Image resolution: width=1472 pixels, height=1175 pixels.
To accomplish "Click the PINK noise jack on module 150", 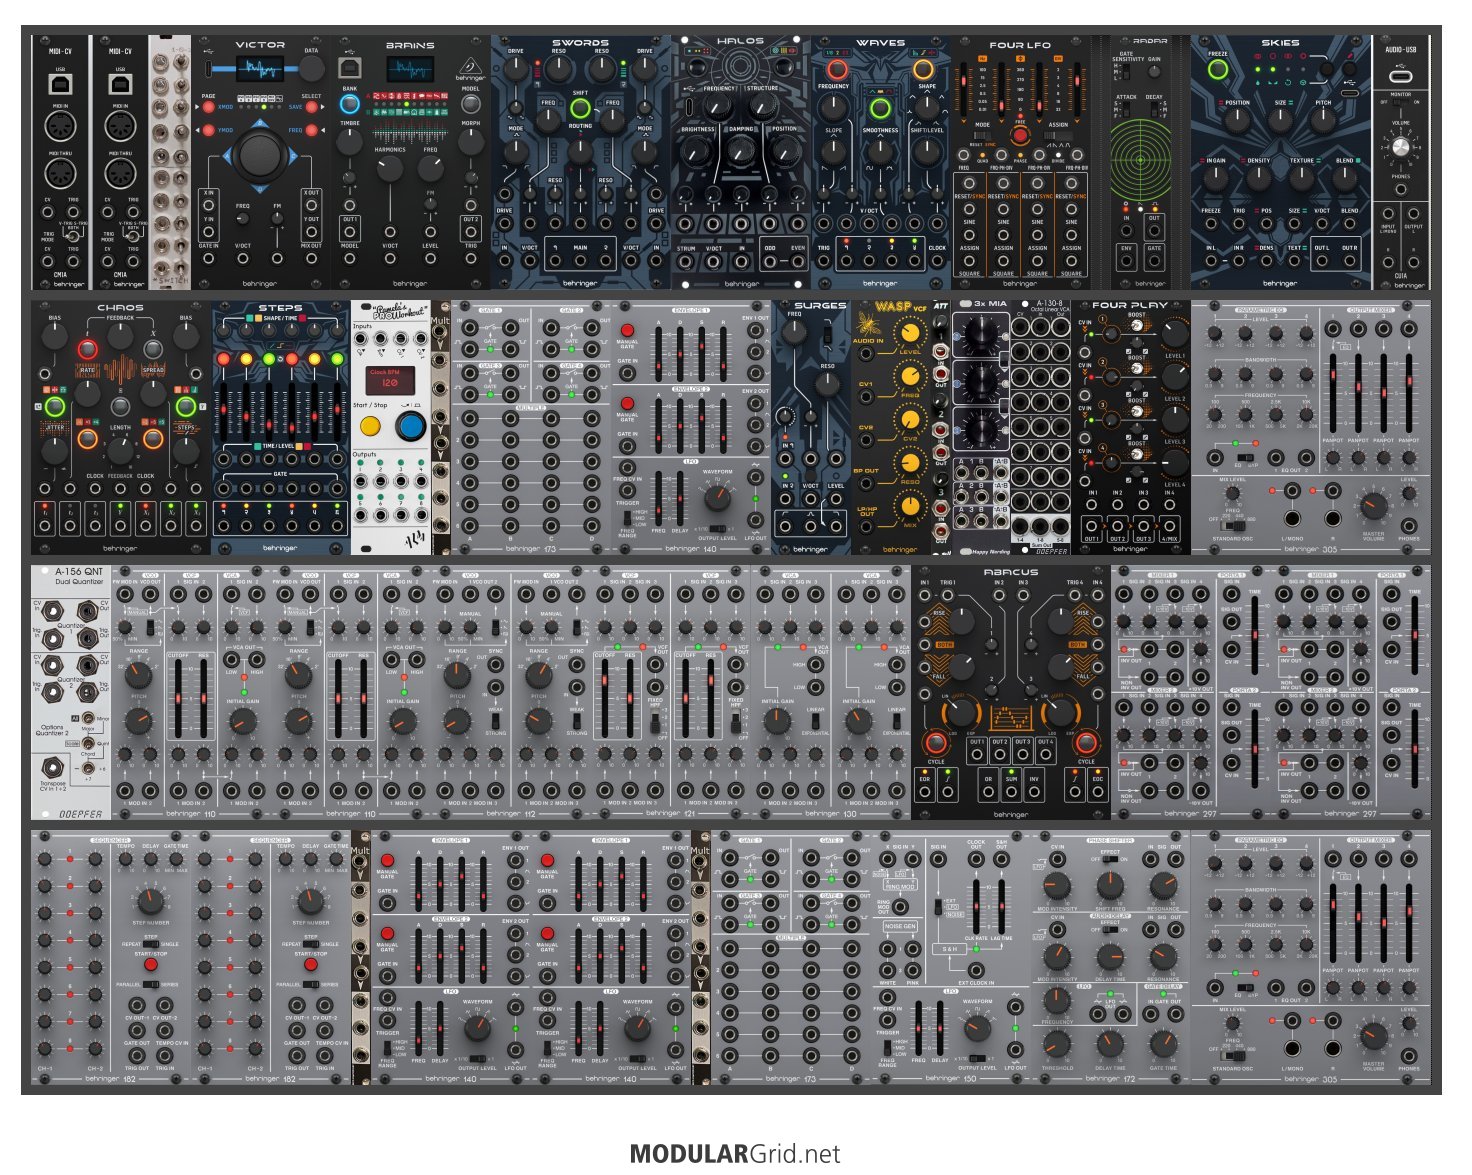I will pos(913,970).
